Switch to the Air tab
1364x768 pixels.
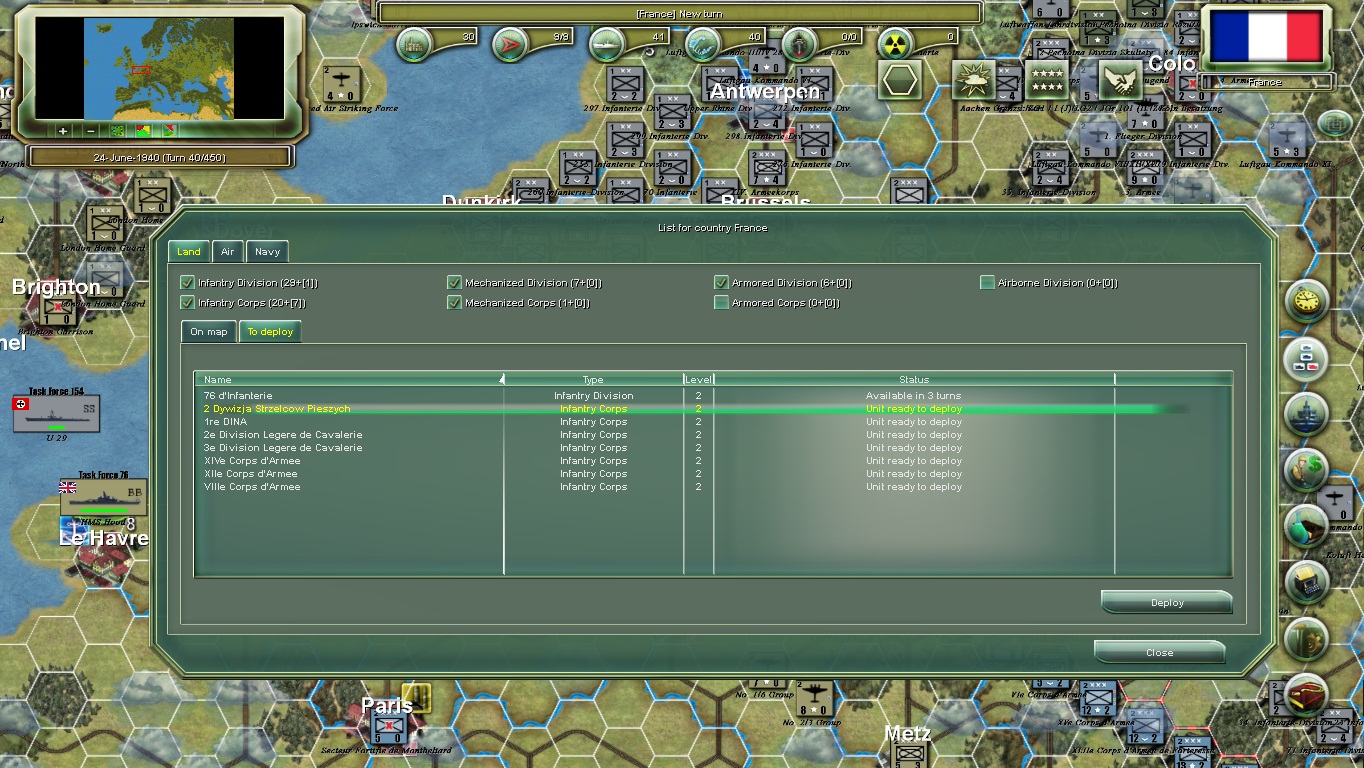coord(228,252)
